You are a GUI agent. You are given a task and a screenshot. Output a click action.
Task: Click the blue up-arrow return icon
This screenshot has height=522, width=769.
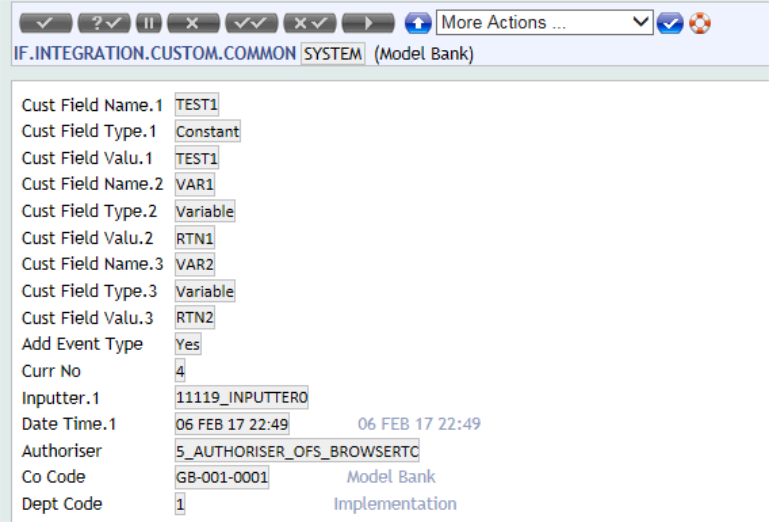point(417,23)
